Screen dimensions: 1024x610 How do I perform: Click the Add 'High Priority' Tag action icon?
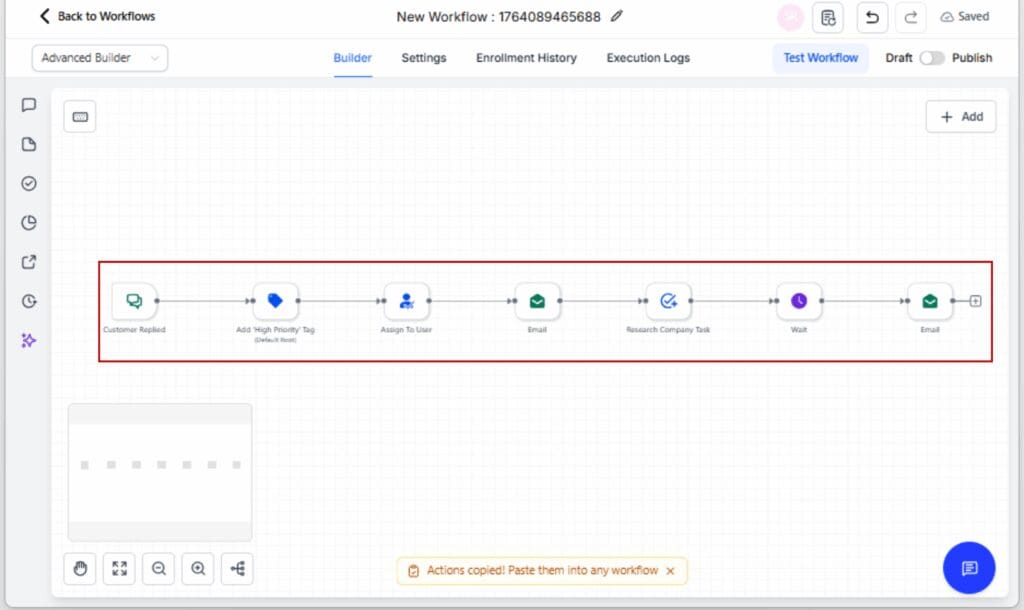point(274,300)
